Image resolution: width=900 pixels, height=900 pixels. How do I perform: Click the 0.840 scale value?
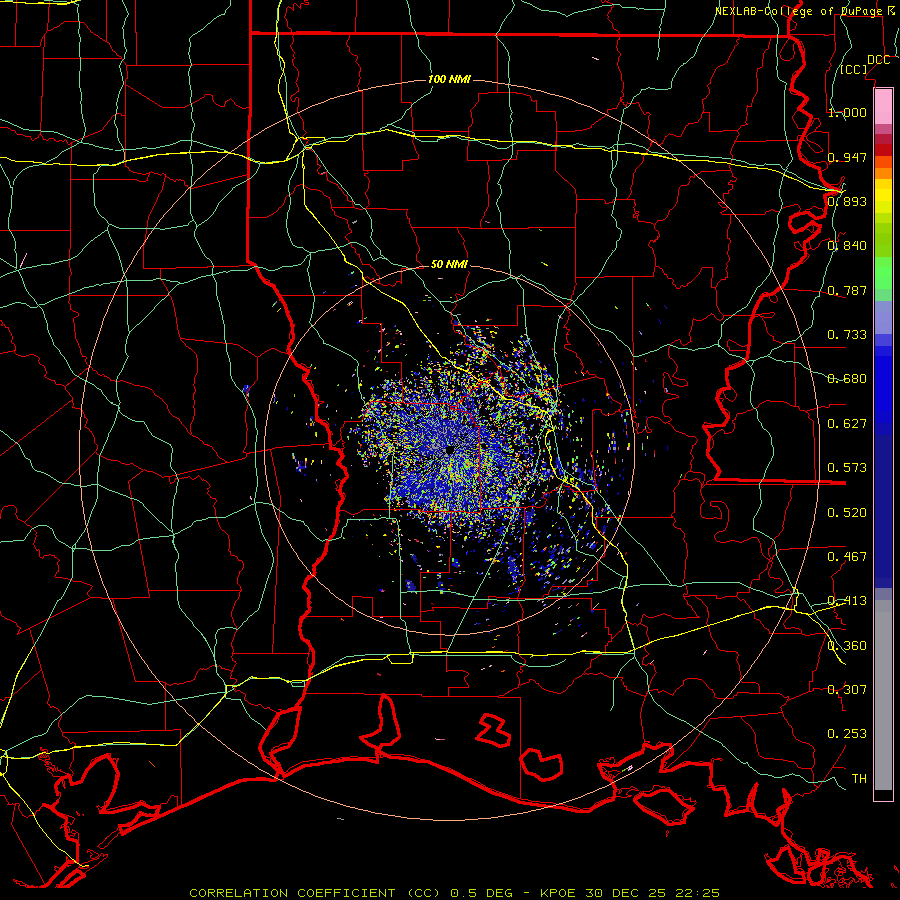click(847, 246)
